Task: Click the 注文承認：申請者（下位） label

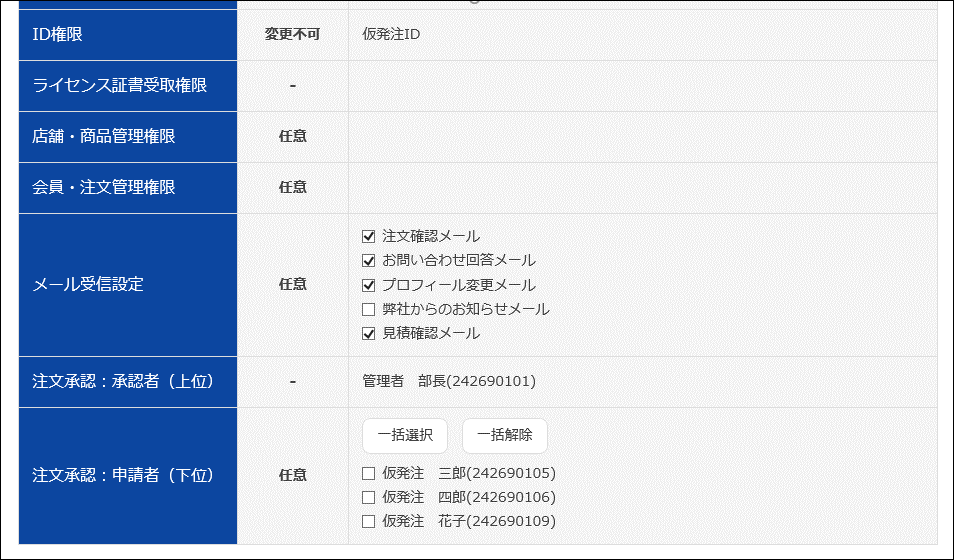Action: coord(123,475)
